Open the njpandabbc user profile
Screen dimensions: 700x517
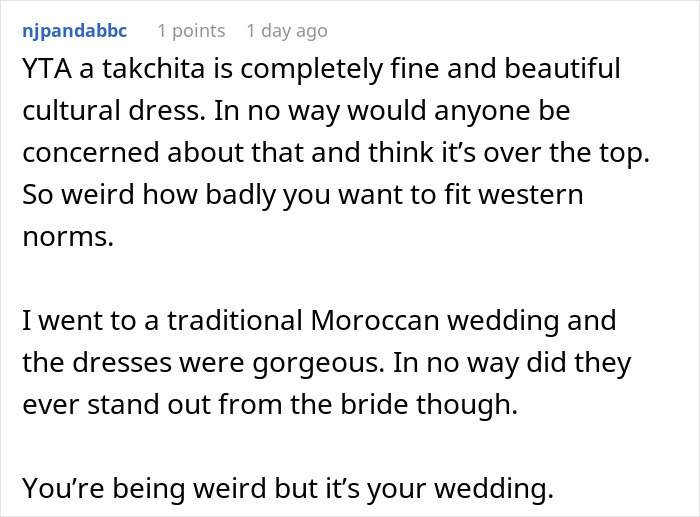point(74,31)
